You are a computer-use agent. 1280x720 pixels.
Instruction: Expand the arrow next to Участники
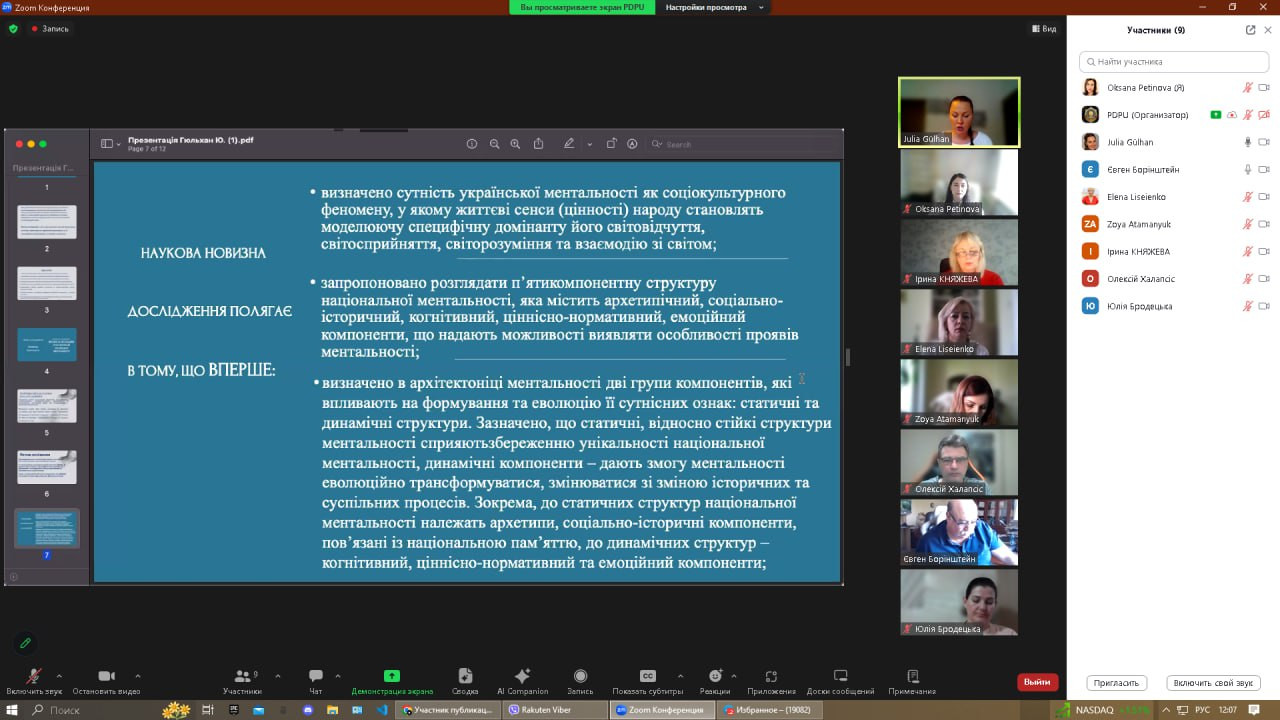(277, 675)
